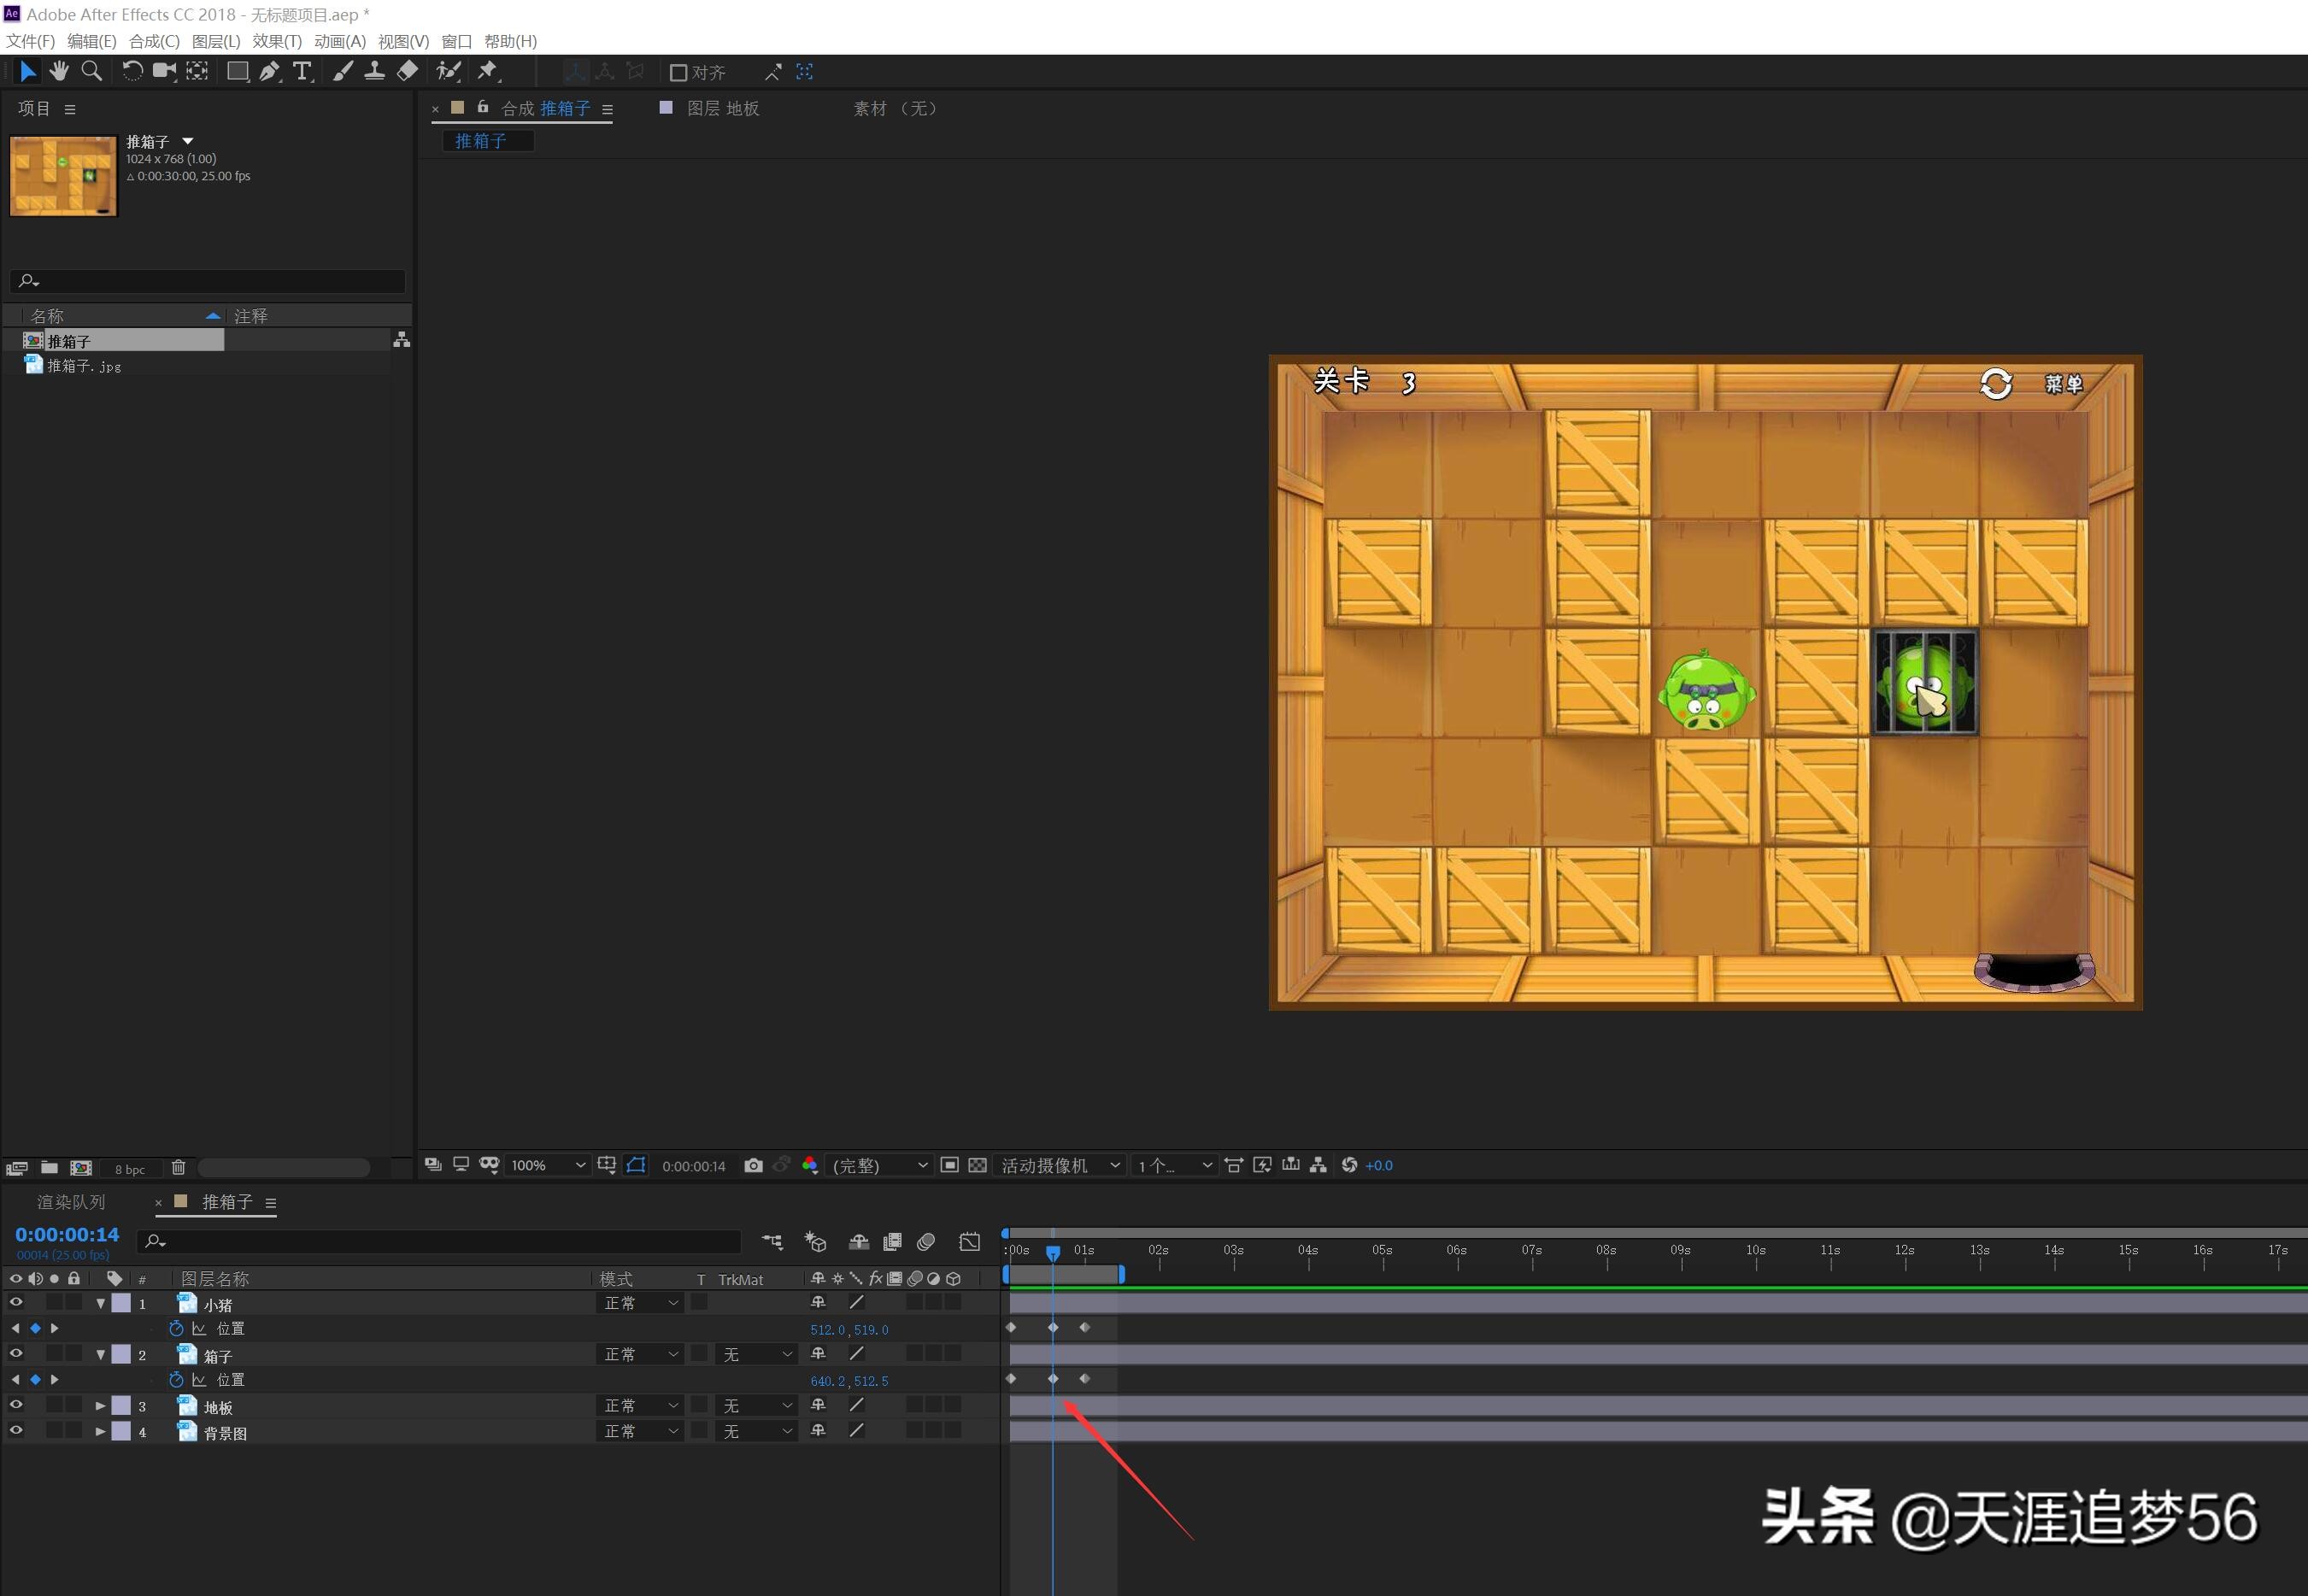Hide the 地板 layer with eye icon
The image size is (2308, 1596).
[x=16, y=1405]
